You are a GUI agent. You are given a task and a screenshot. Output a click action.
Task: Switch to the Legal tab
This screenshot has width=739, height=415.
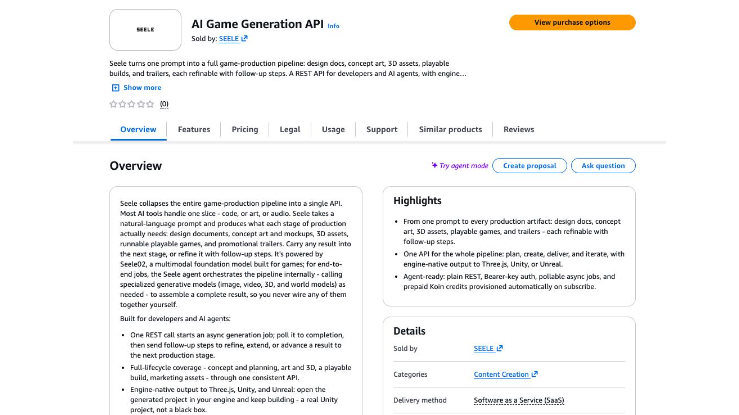pos(290,130)
